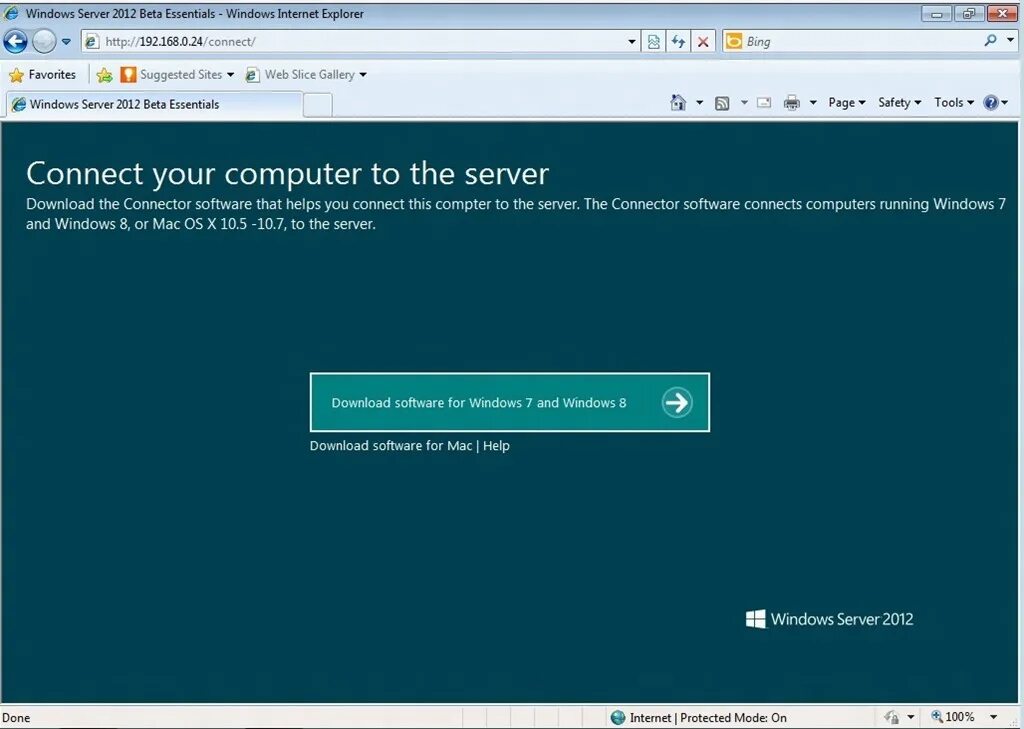Screen dimensions: 1024x729
Task: Click Download software for Windows 7 and Windows 8
Action: (x=509, y=402)
